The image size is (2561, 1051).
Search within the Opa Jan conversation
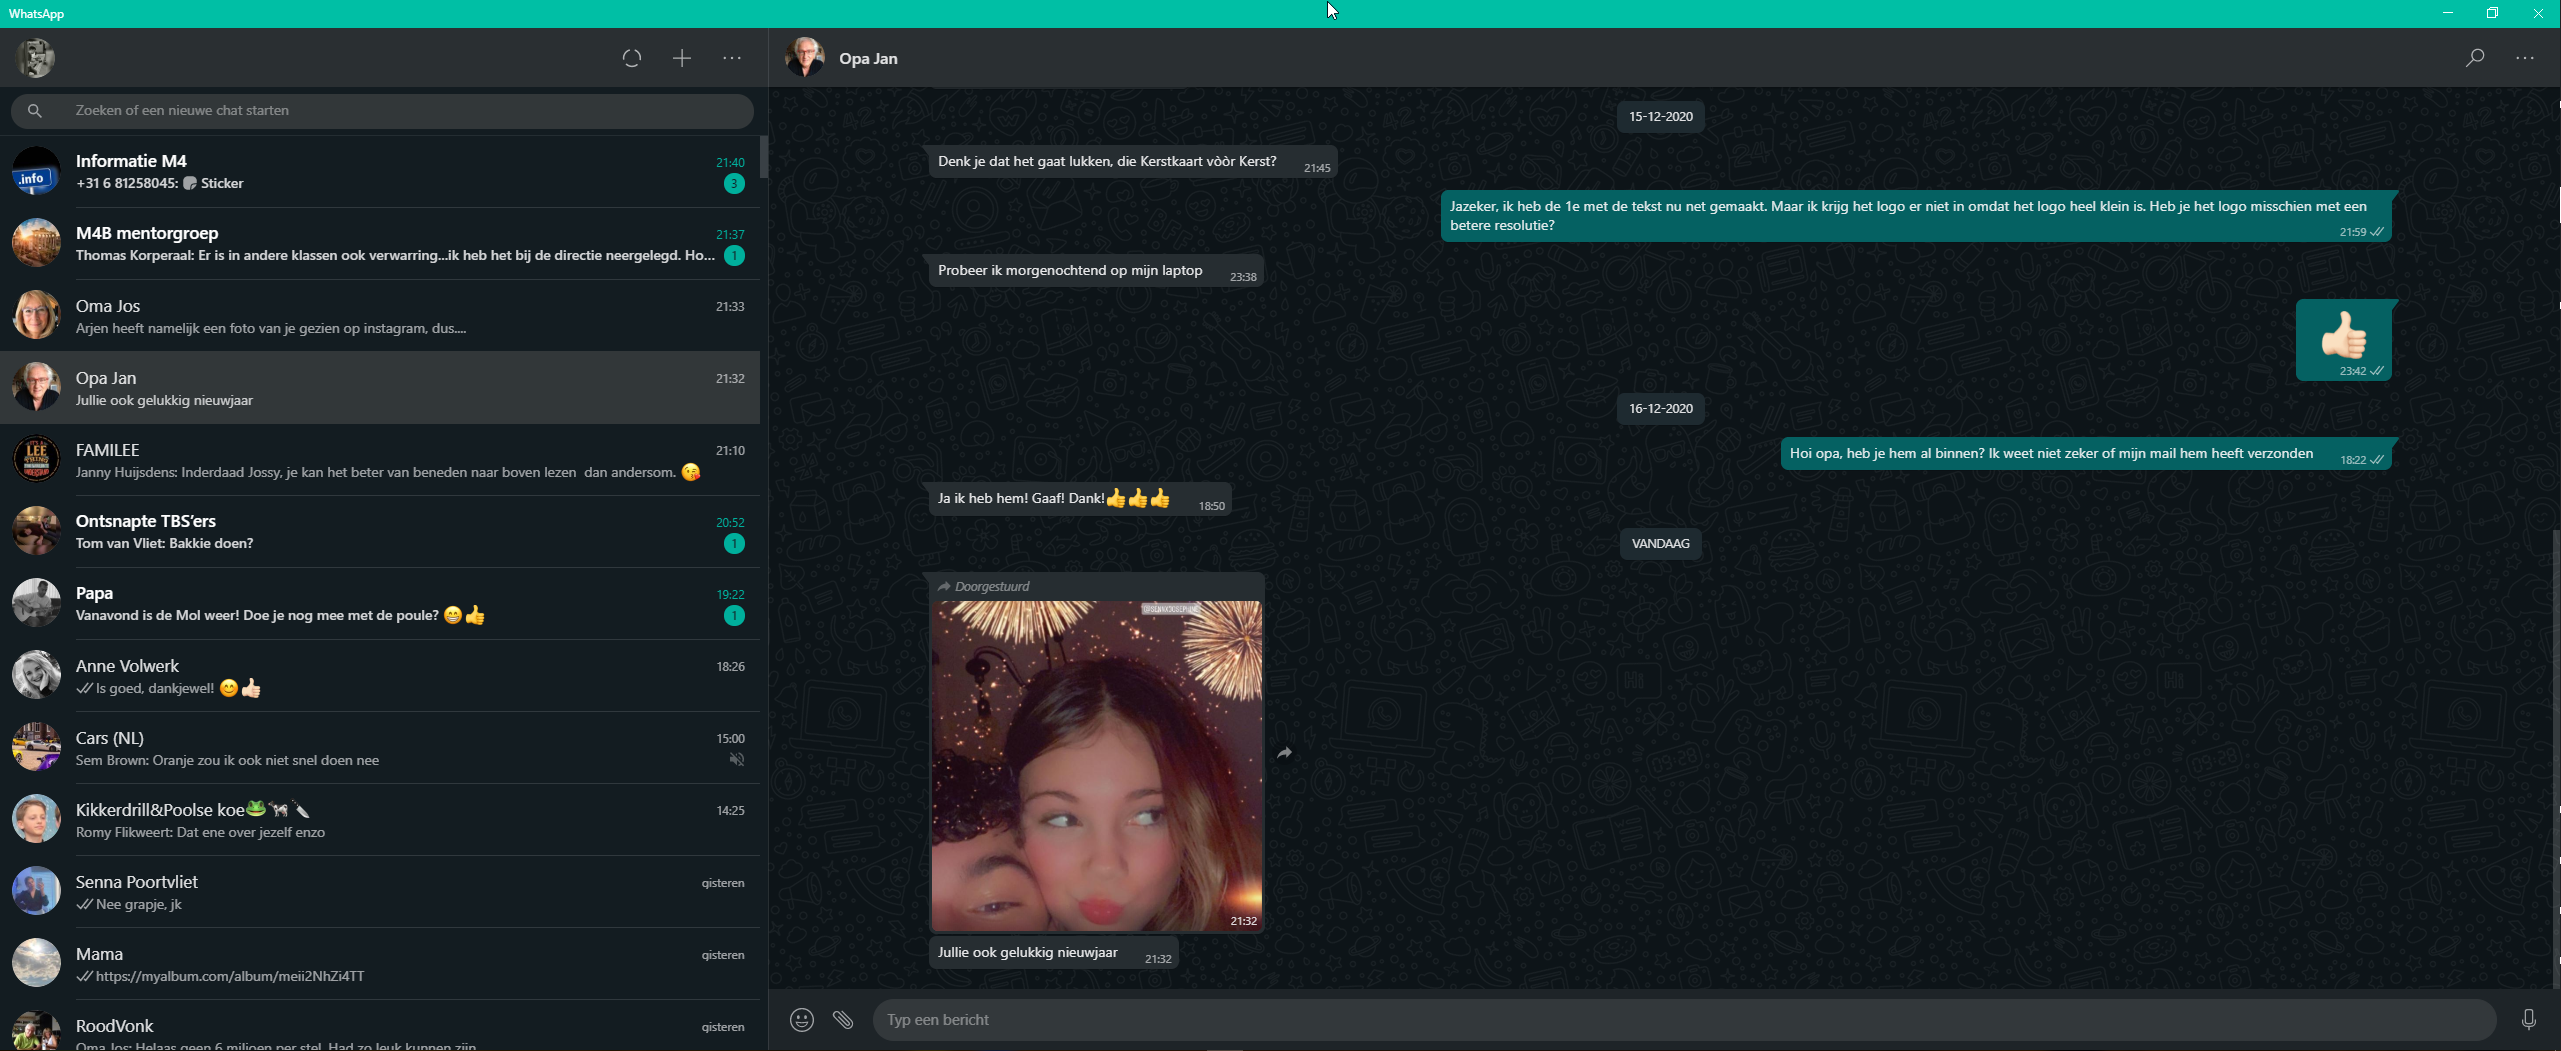[x=2474, y=58]
